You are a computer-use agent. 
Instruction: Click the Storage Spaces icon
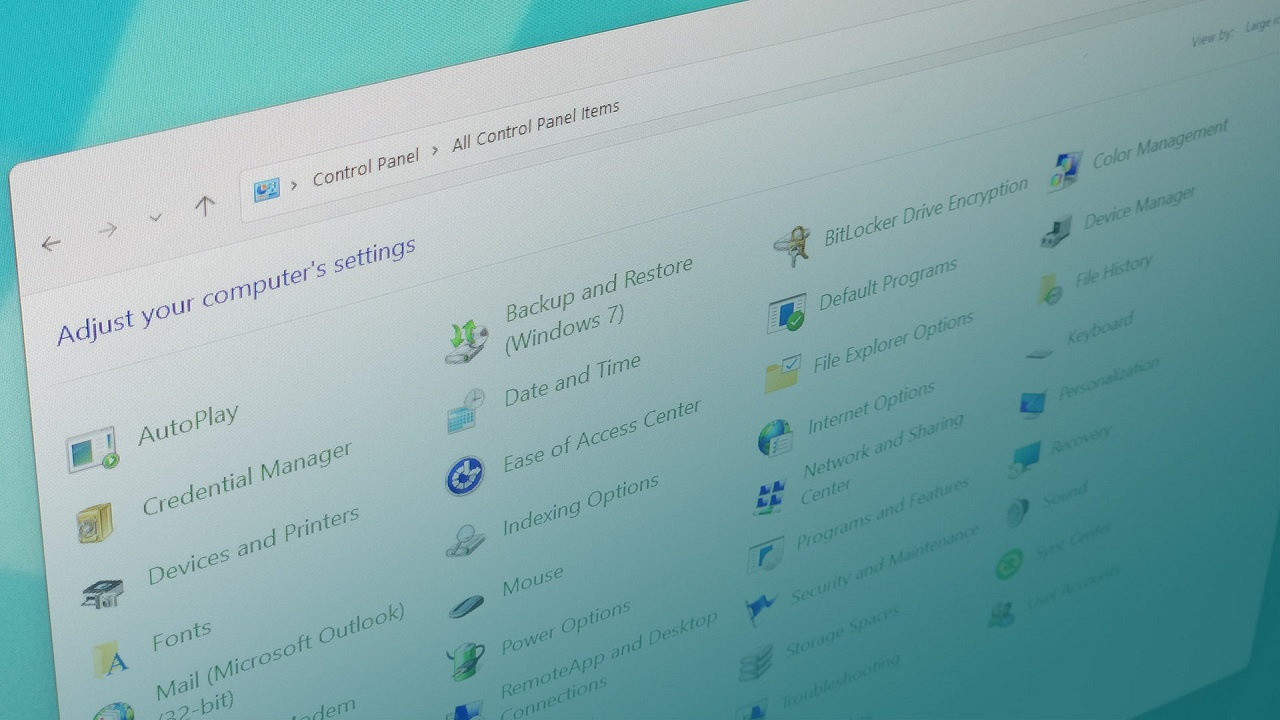tap(756, 662)
